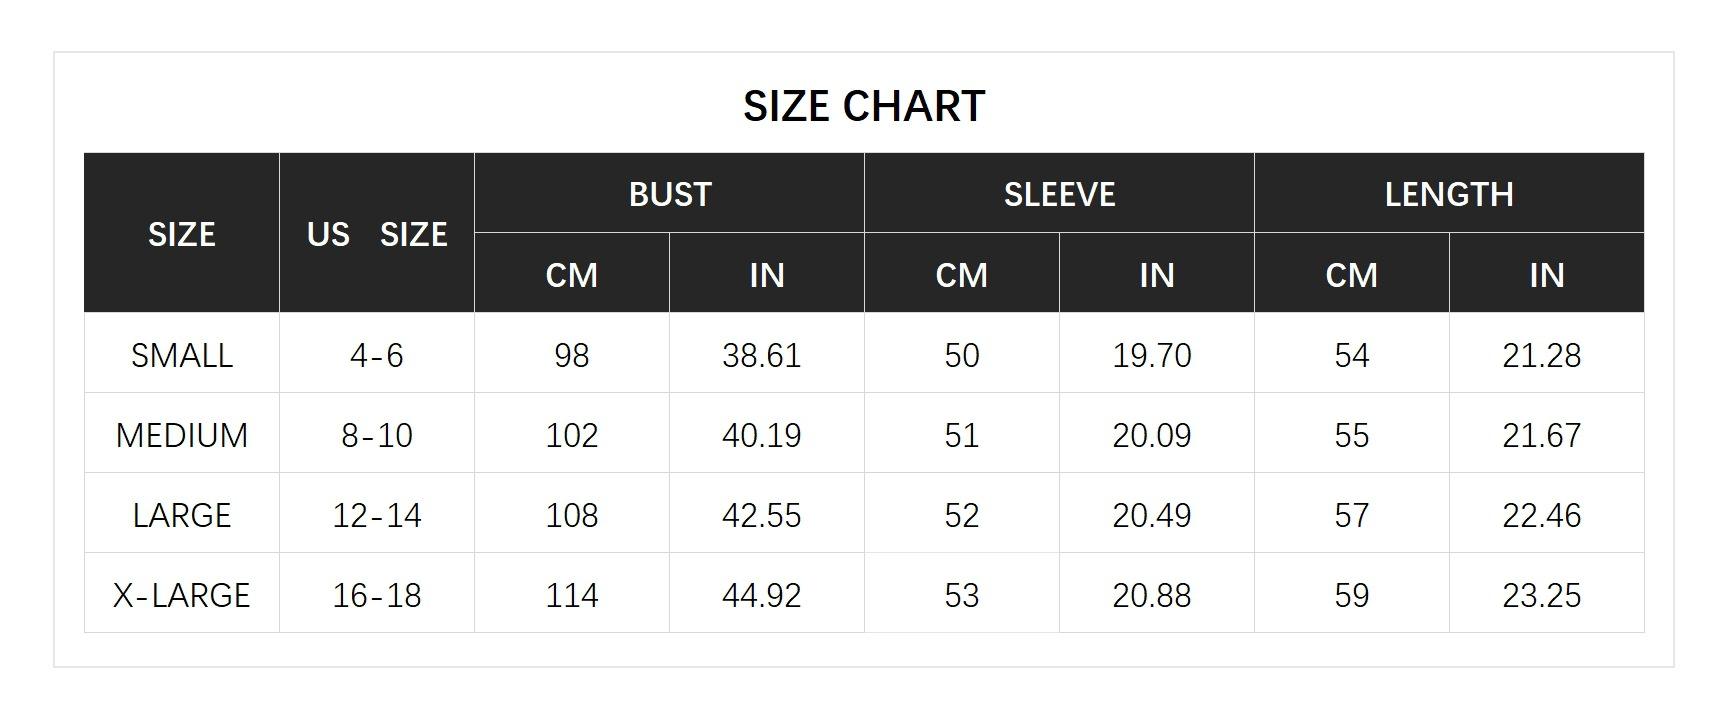
Task: Click the SMALL size row label
Action: pos(181,355)
